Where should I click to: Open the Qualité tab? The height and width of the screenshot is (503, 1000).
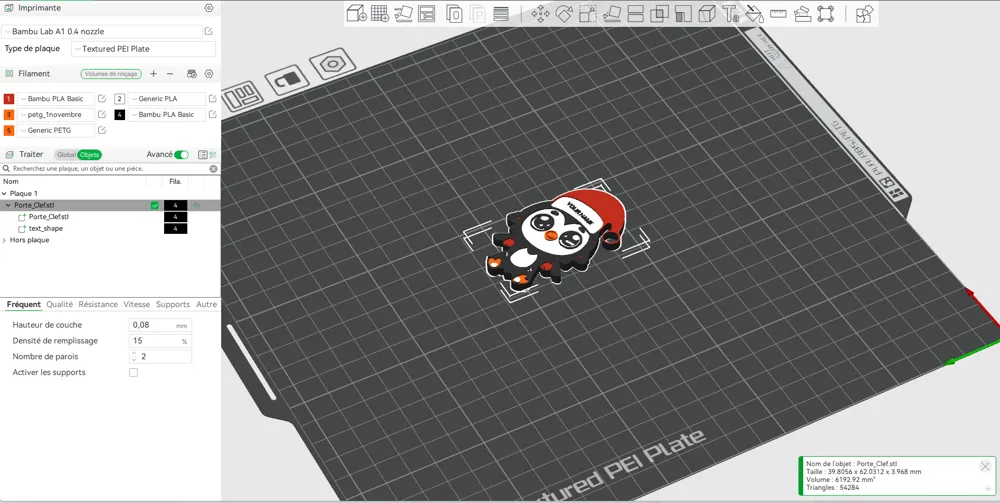coord(59,305)
